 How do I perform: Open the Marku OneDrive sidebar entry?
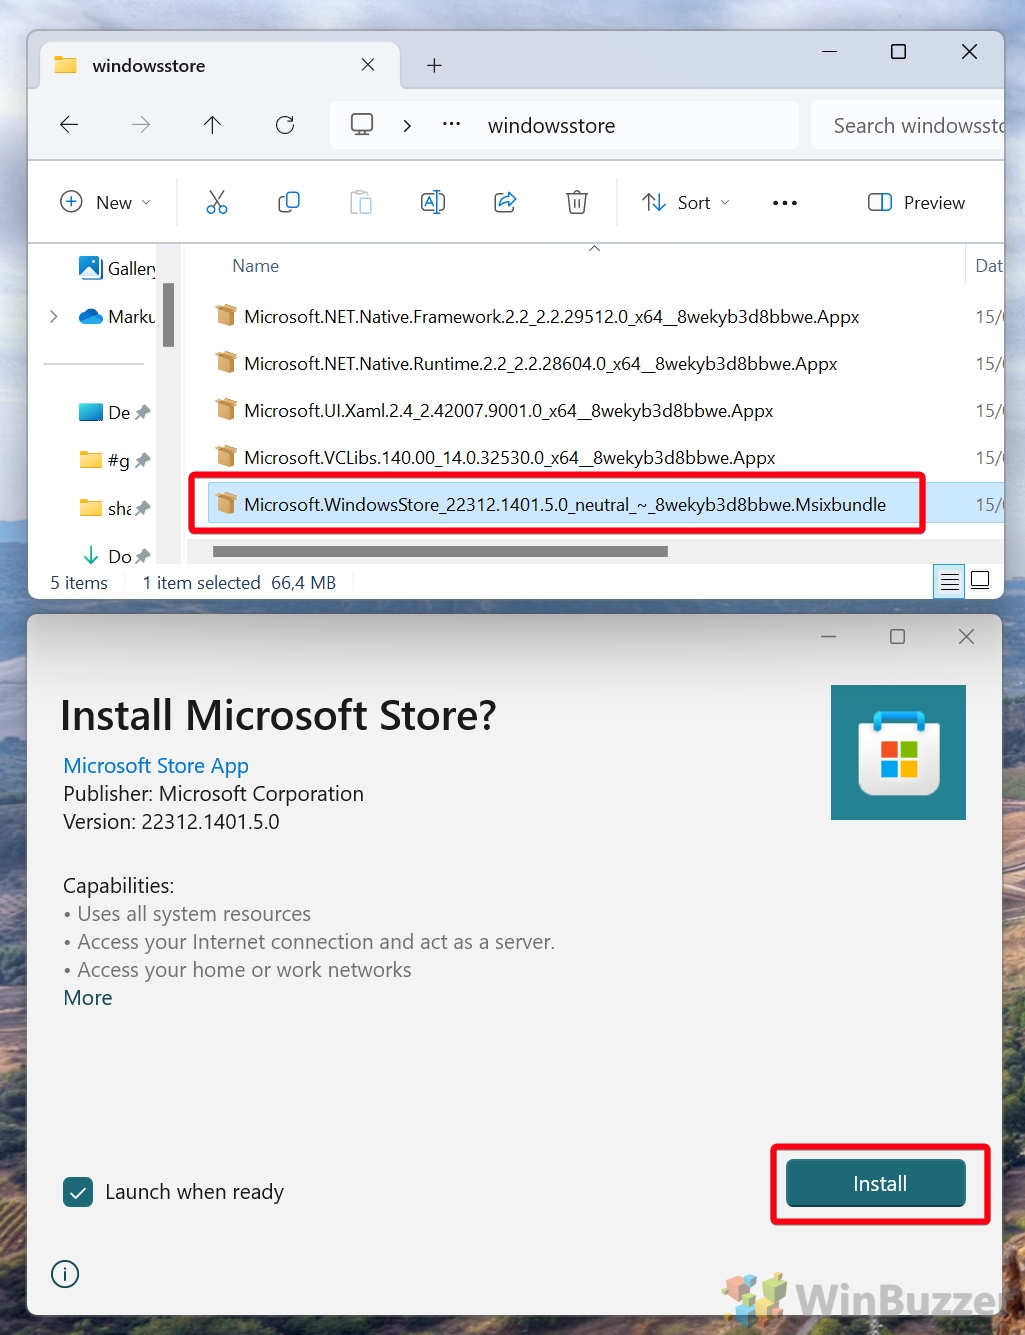(117, 317)
